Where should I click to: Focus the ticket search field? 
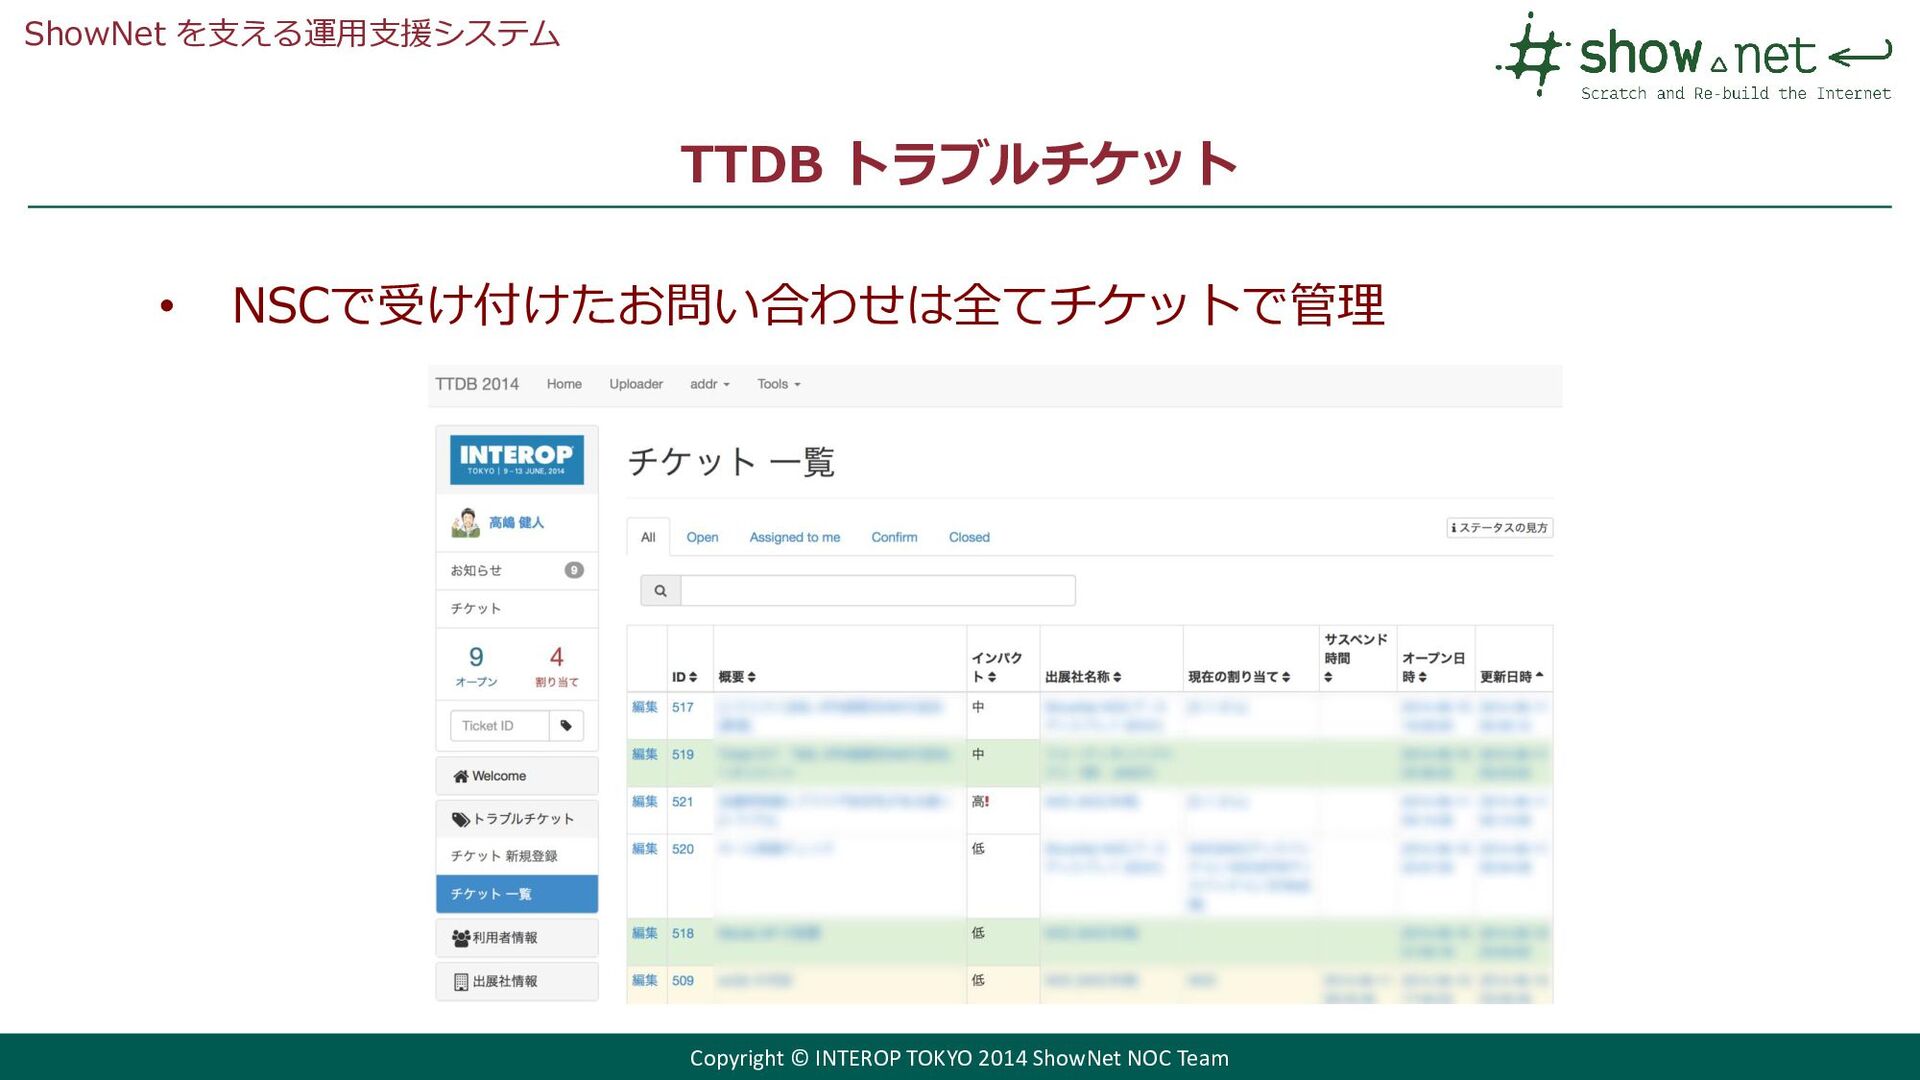click(x=878, y=591)
